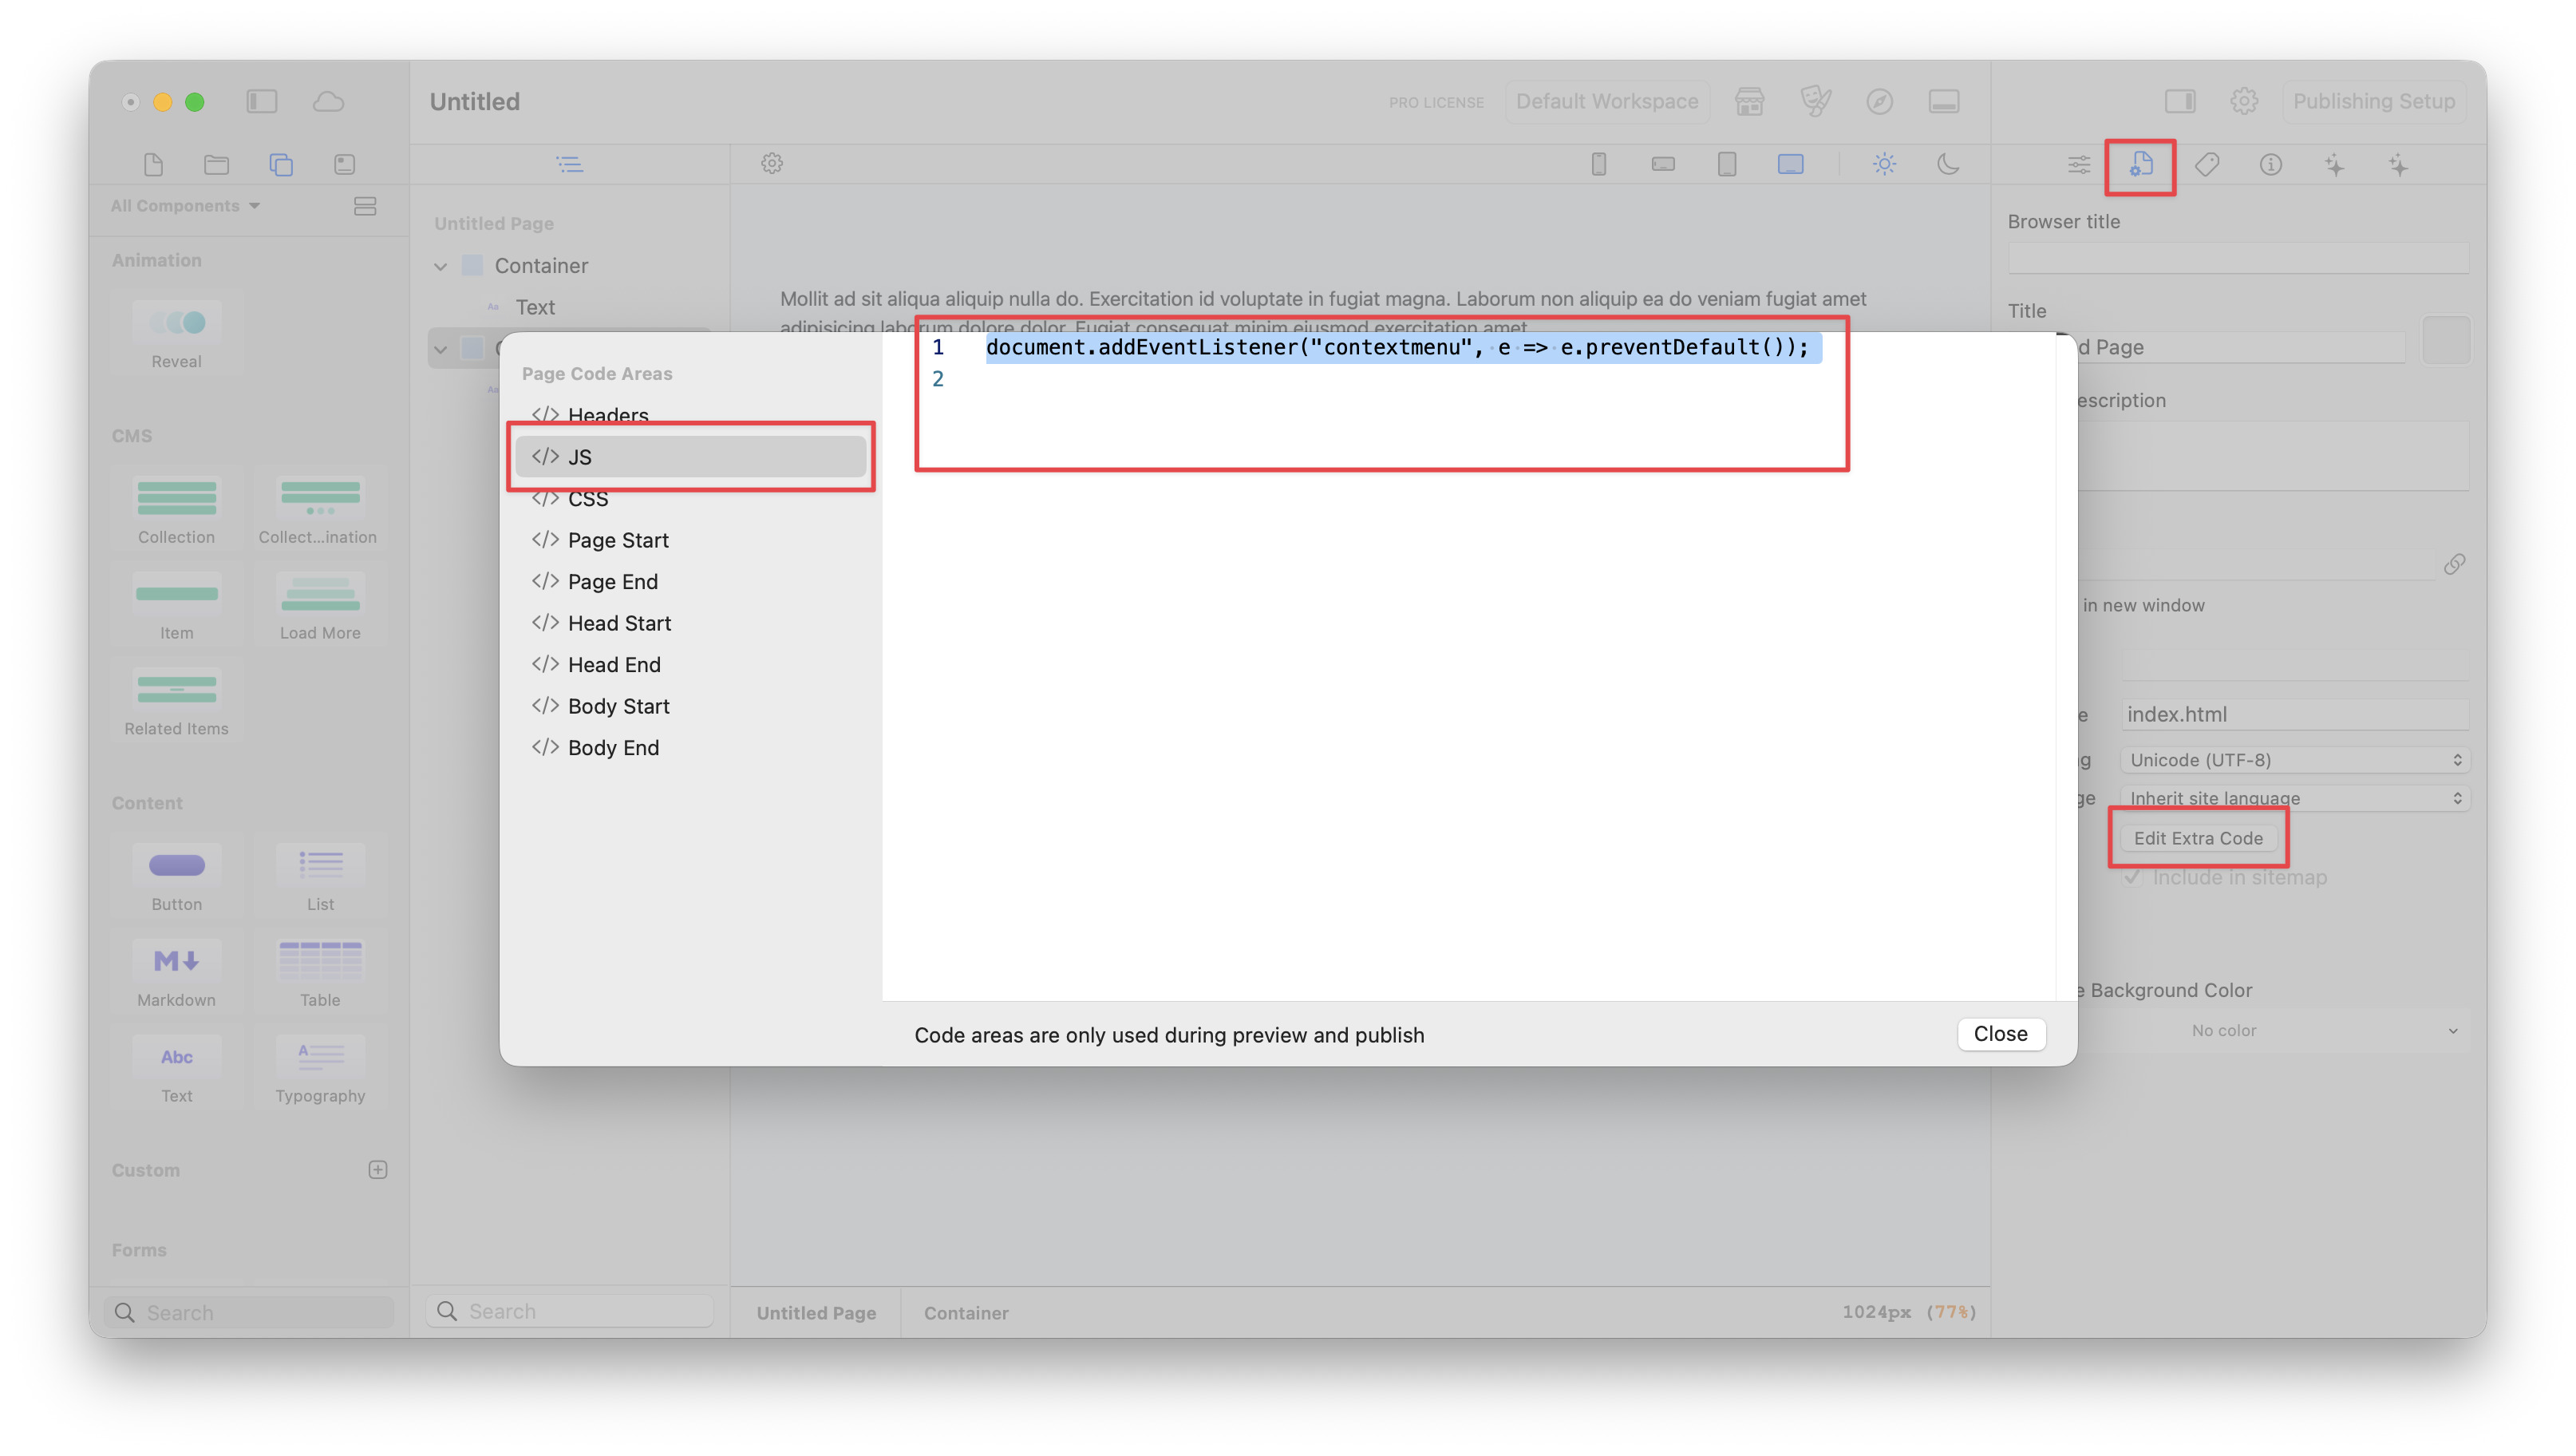The width and height of the screenshot is (2576, 1456).
Task: Open the pages document icon tab
Action: click(153, 164)
